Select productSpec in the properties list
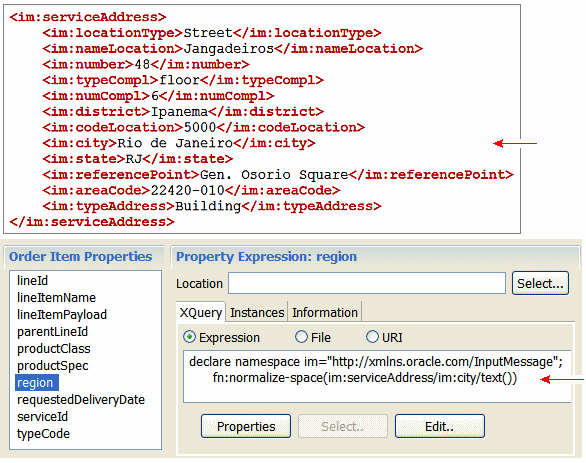 tap(53, 365)
